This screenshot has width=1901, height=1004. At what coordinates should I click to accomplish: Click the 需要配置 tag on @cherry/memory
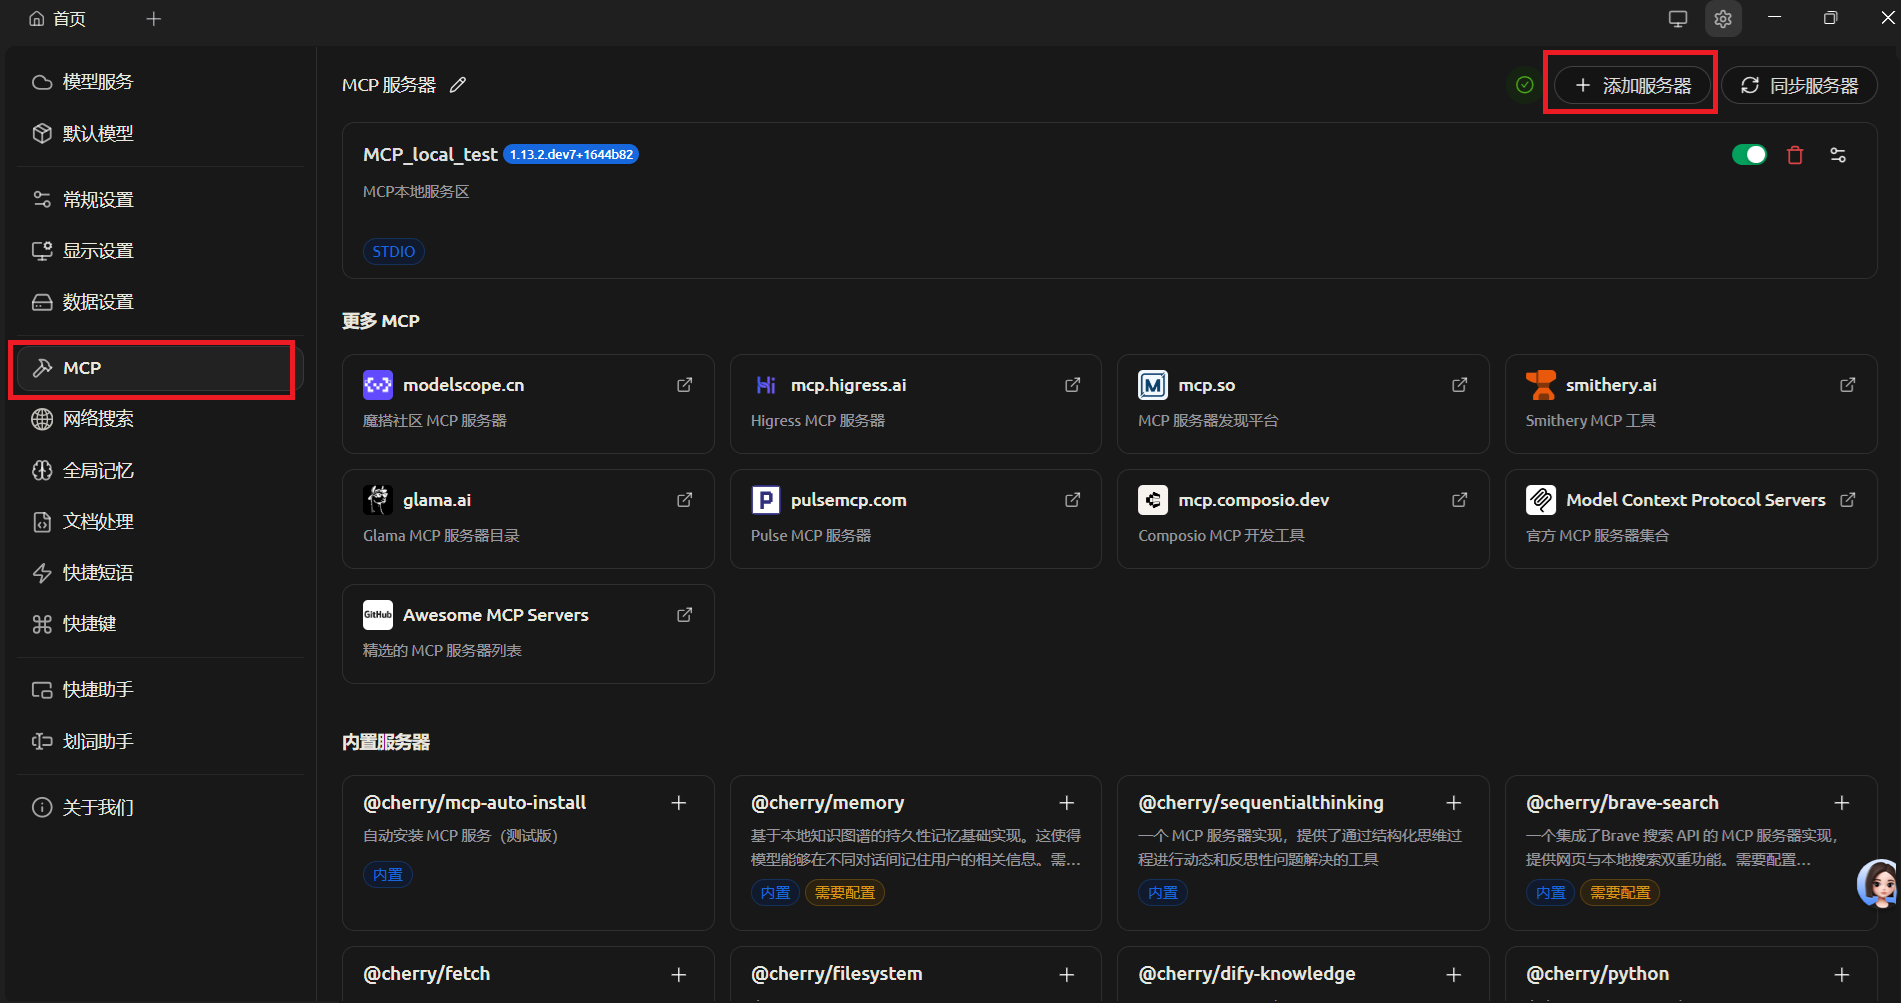click(844, 892)
